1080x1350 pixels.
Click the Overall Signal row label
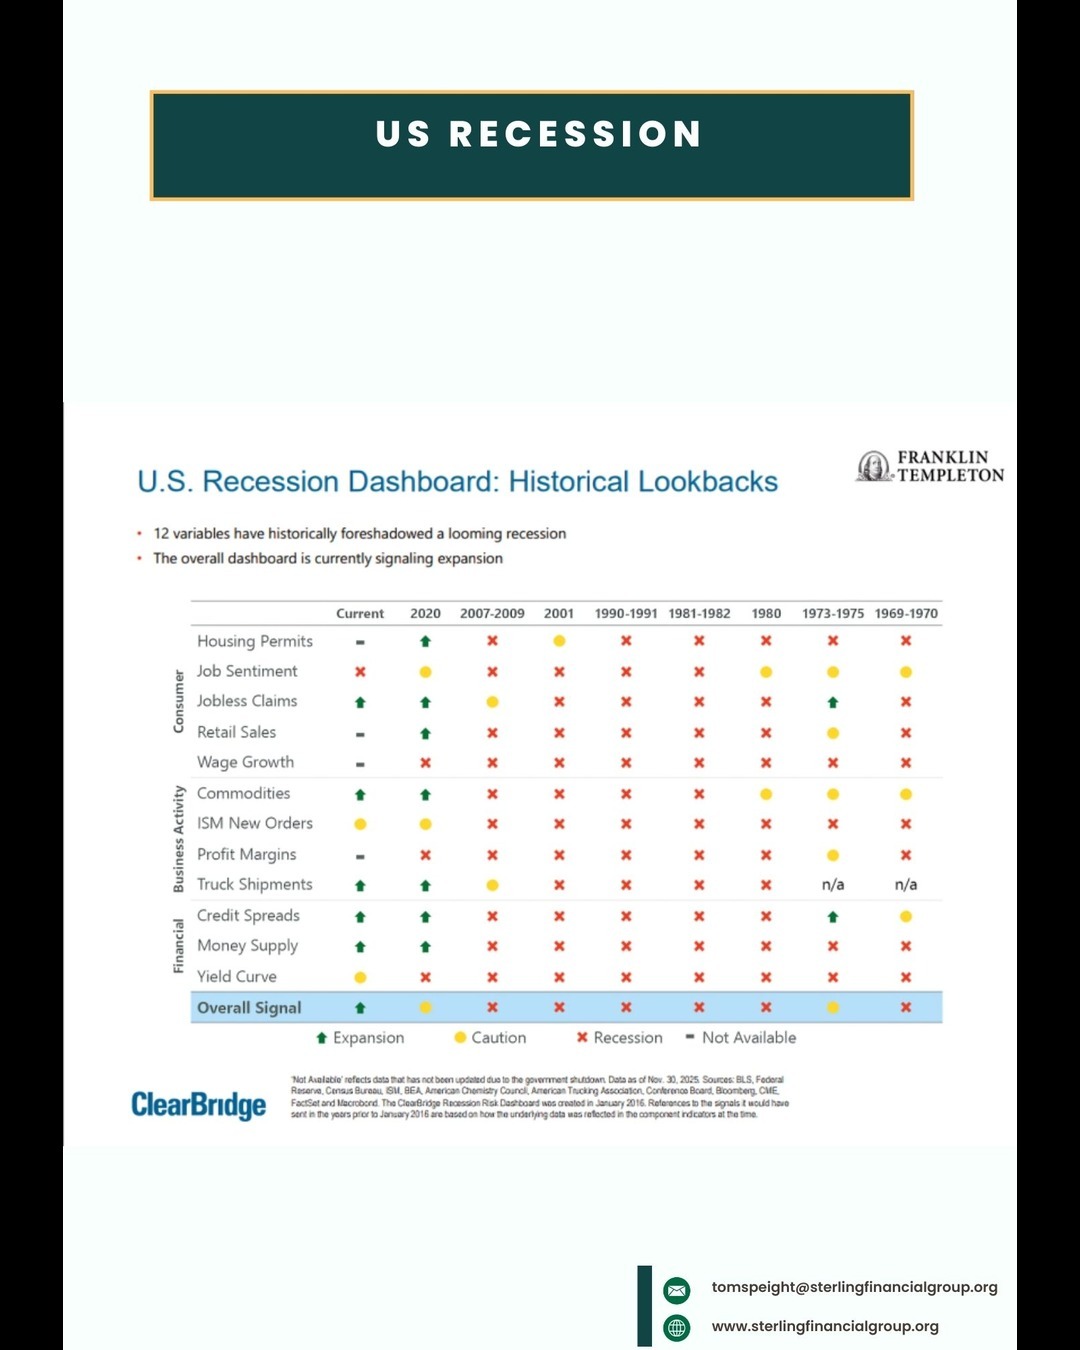(x=249, y=1008)
